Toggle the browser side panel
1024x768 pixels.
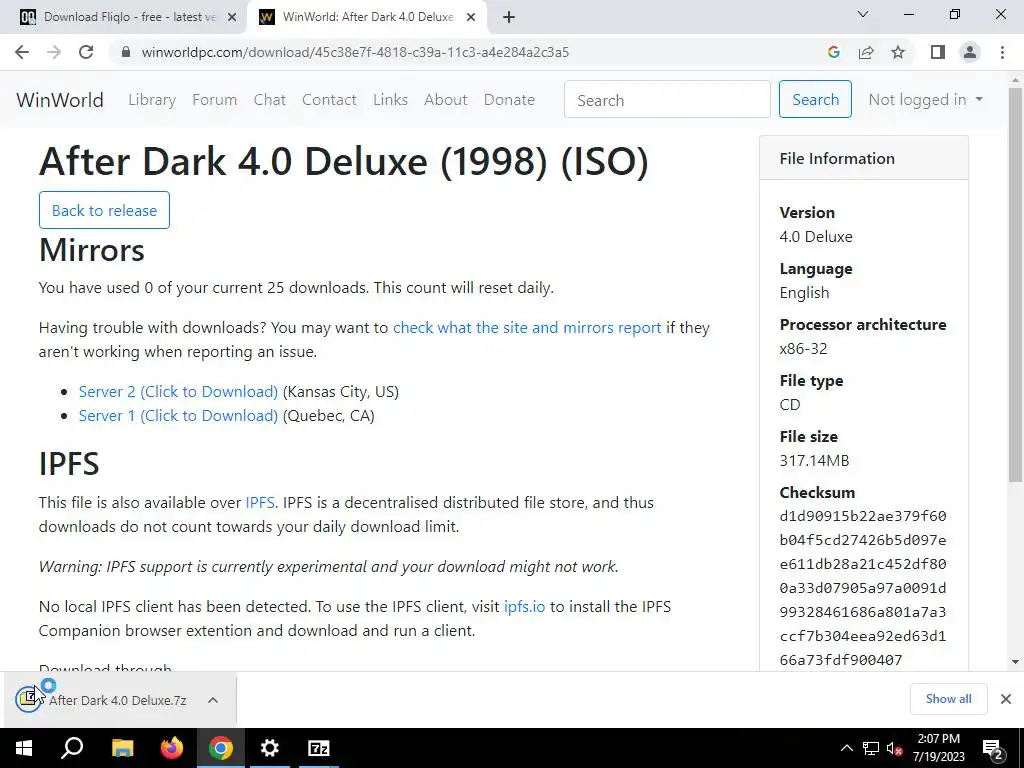tap(938, 52)
